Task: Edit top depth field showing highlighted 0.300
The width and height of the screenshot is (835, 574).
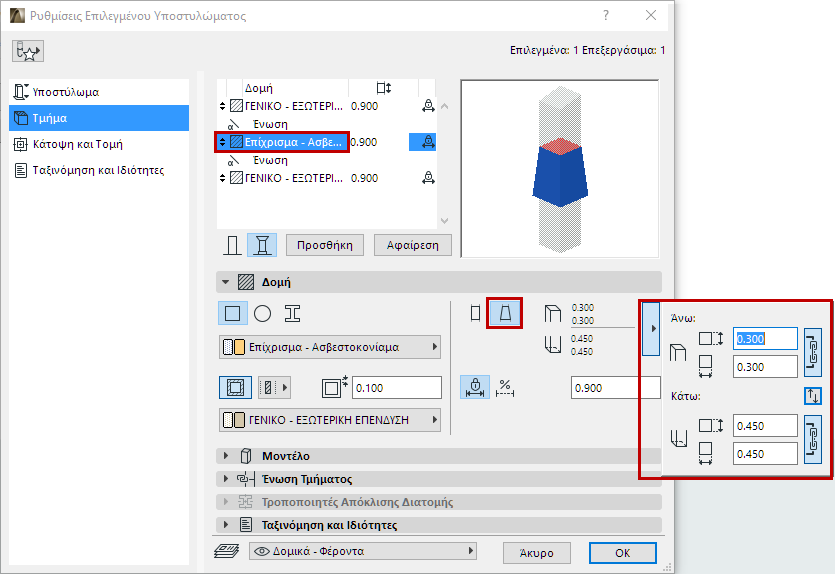Action: pyautogui.click(x=765, y=339)
